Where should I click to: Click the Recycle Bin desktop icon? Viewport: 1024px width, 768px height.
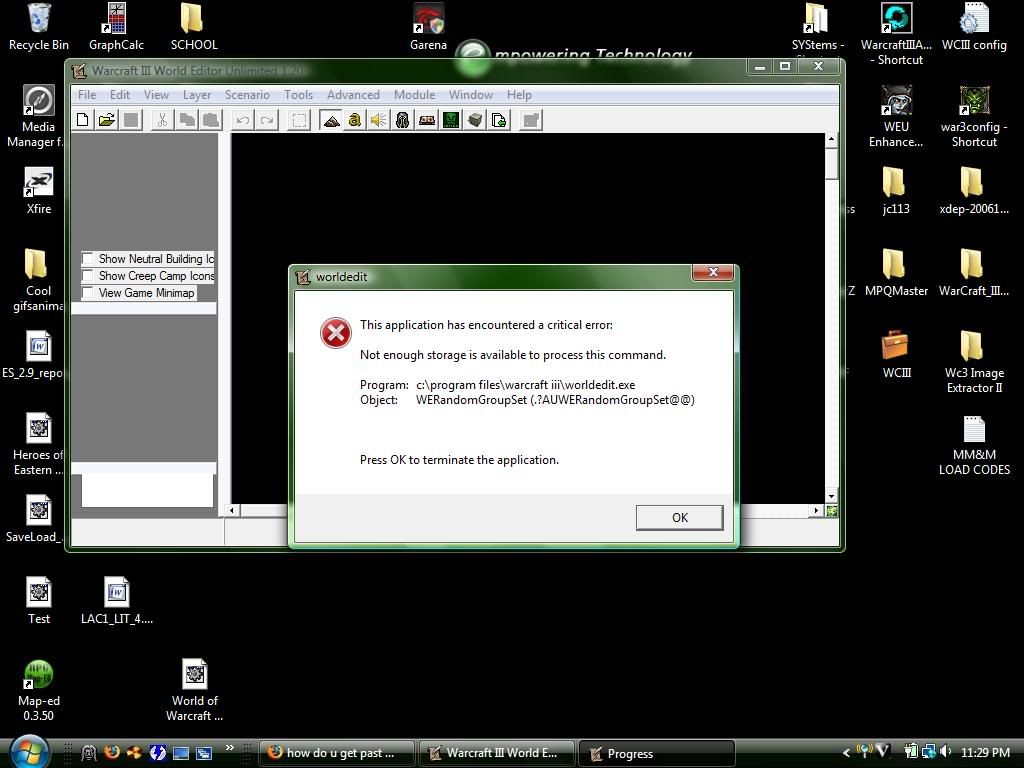(39, 27)
